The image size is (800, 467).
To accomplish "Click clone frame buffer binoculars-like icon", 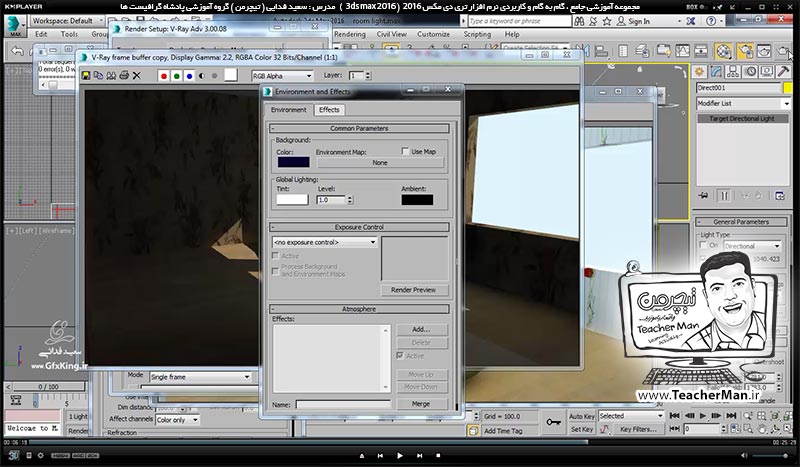I will click(x=111, y=76).
